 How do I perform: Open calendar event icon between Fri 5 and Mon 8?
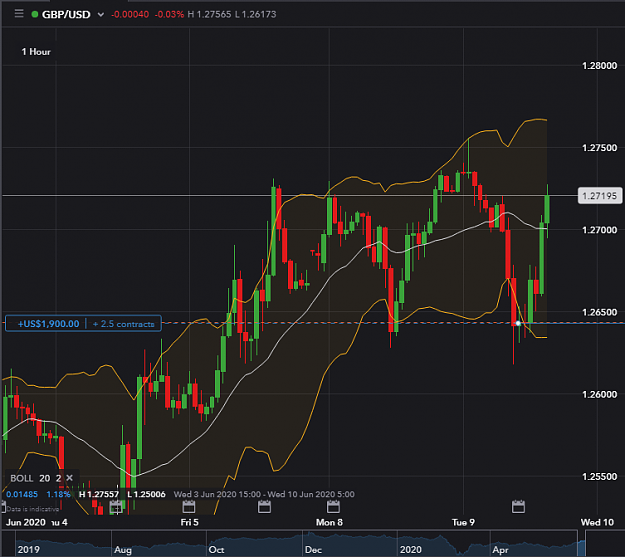(x=264, y=507)
